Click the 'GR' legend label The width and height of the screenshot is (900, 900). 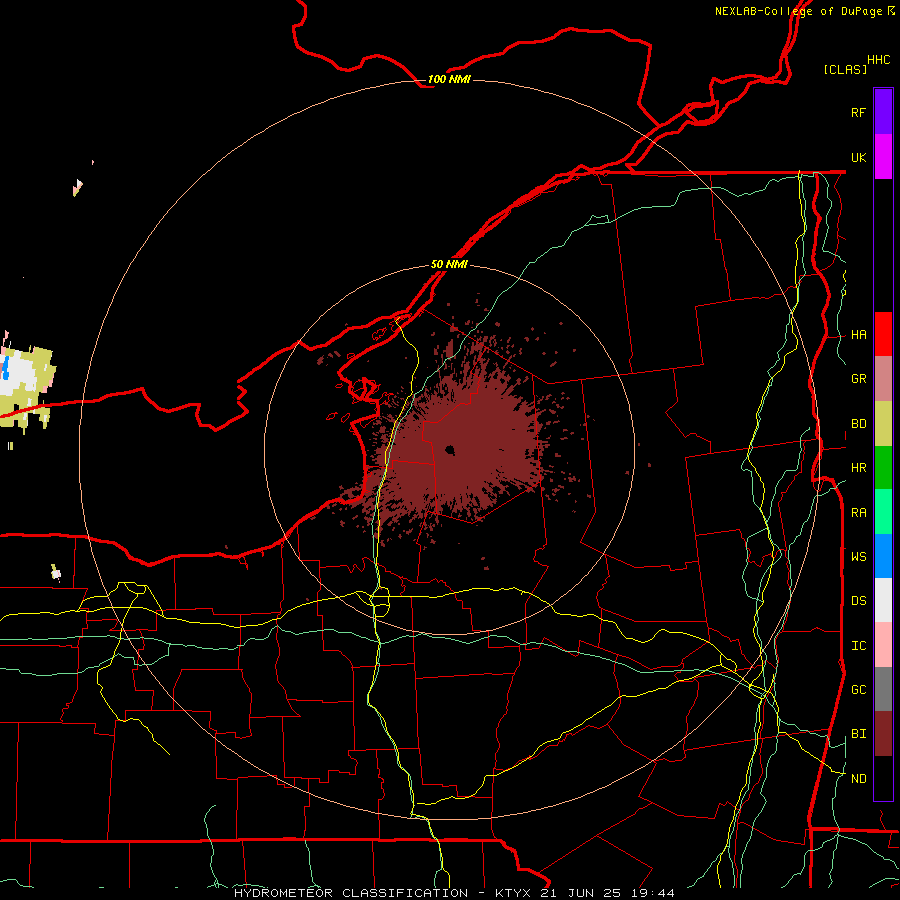click(858, 379)
